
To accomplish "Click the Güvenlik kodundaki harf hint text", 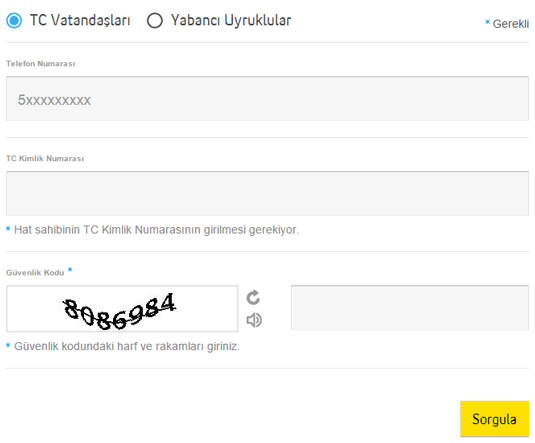I will point(127,346).
